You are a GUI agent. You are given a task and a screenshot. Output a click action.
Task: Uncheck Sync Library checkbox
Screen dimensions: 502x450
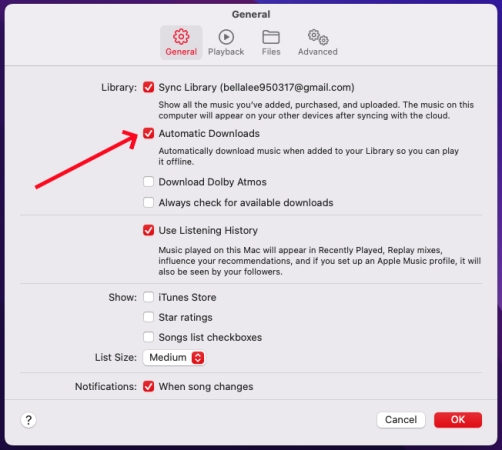click(148, 87)
